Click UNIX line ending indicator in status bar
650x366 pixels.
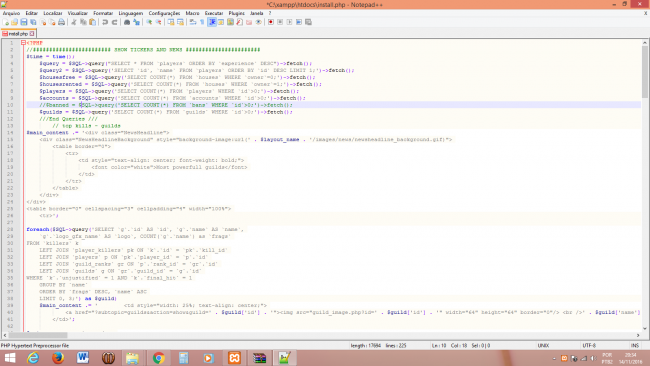[543, 345]
